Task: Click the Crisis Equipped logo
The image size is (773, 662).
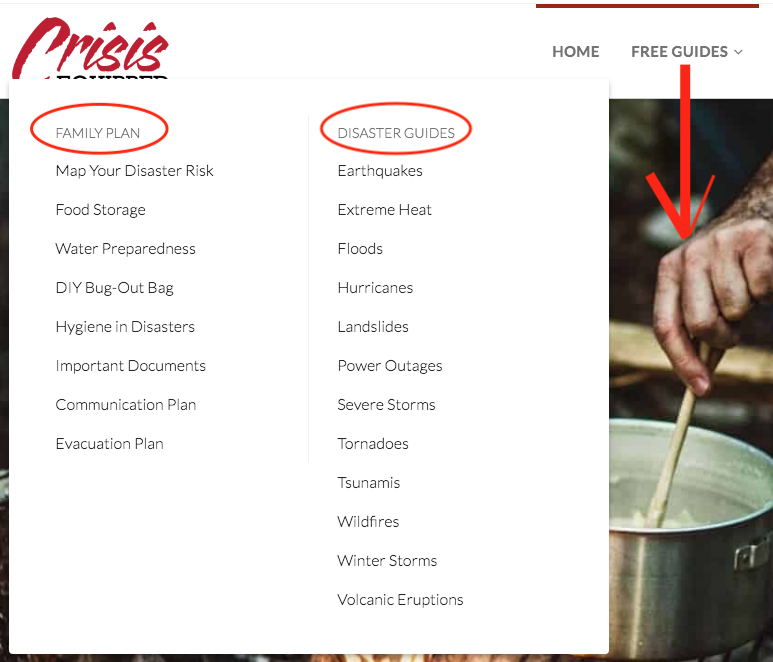Action: tap(91, 48)
